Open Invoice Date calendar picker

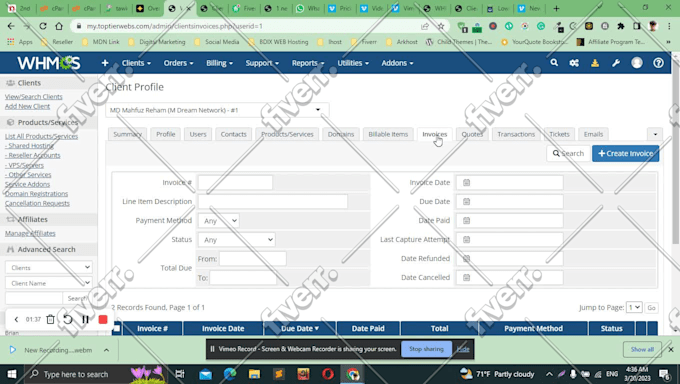[466, 183]
